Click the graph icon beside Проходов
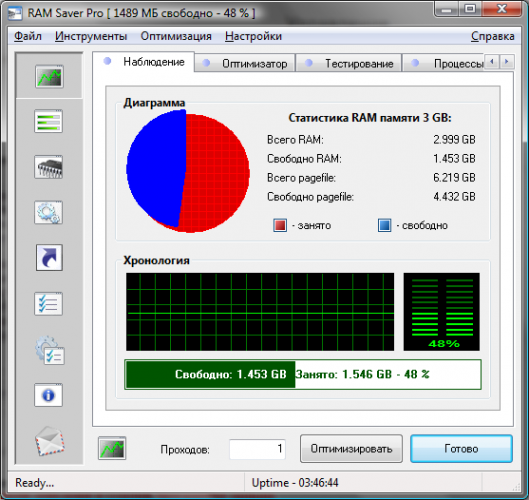 [x=112, y=448]
